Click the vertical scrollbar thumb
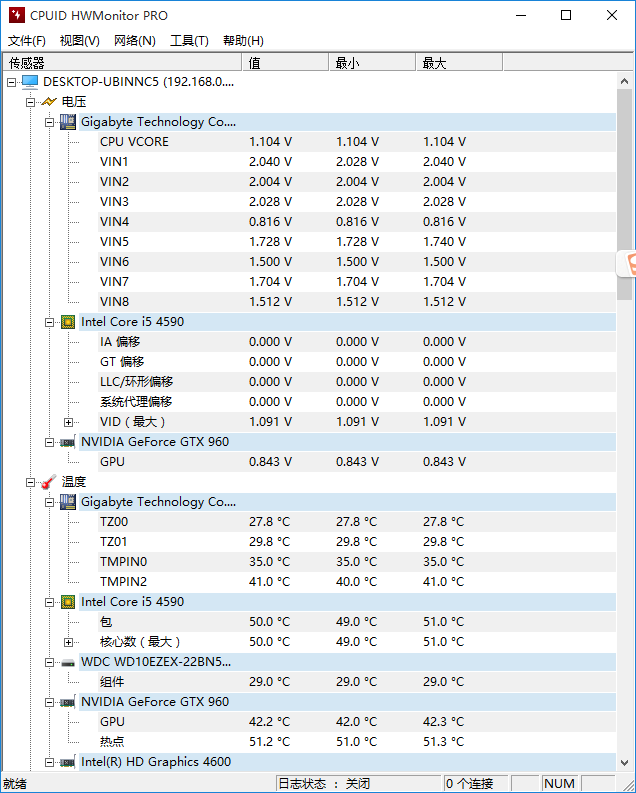 [x=624, y=195]
